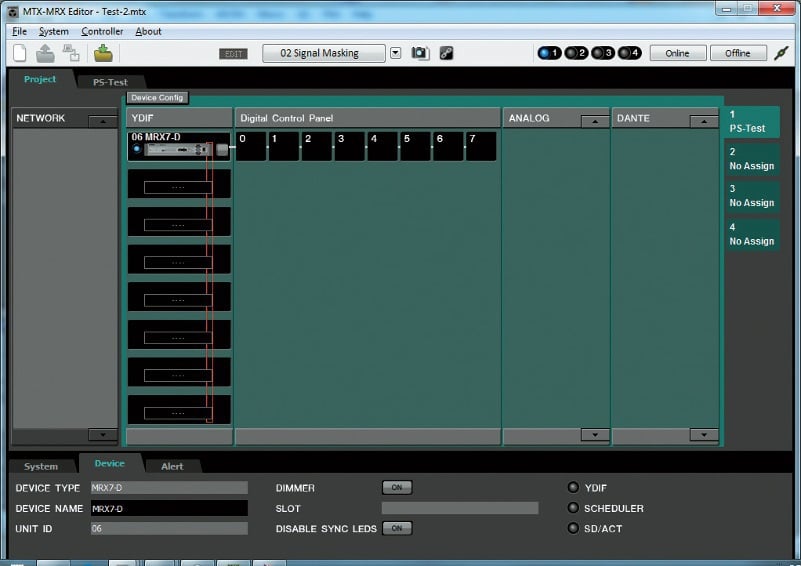Open the Device Config button
The image size is (801, 566).
coord(157,98)
